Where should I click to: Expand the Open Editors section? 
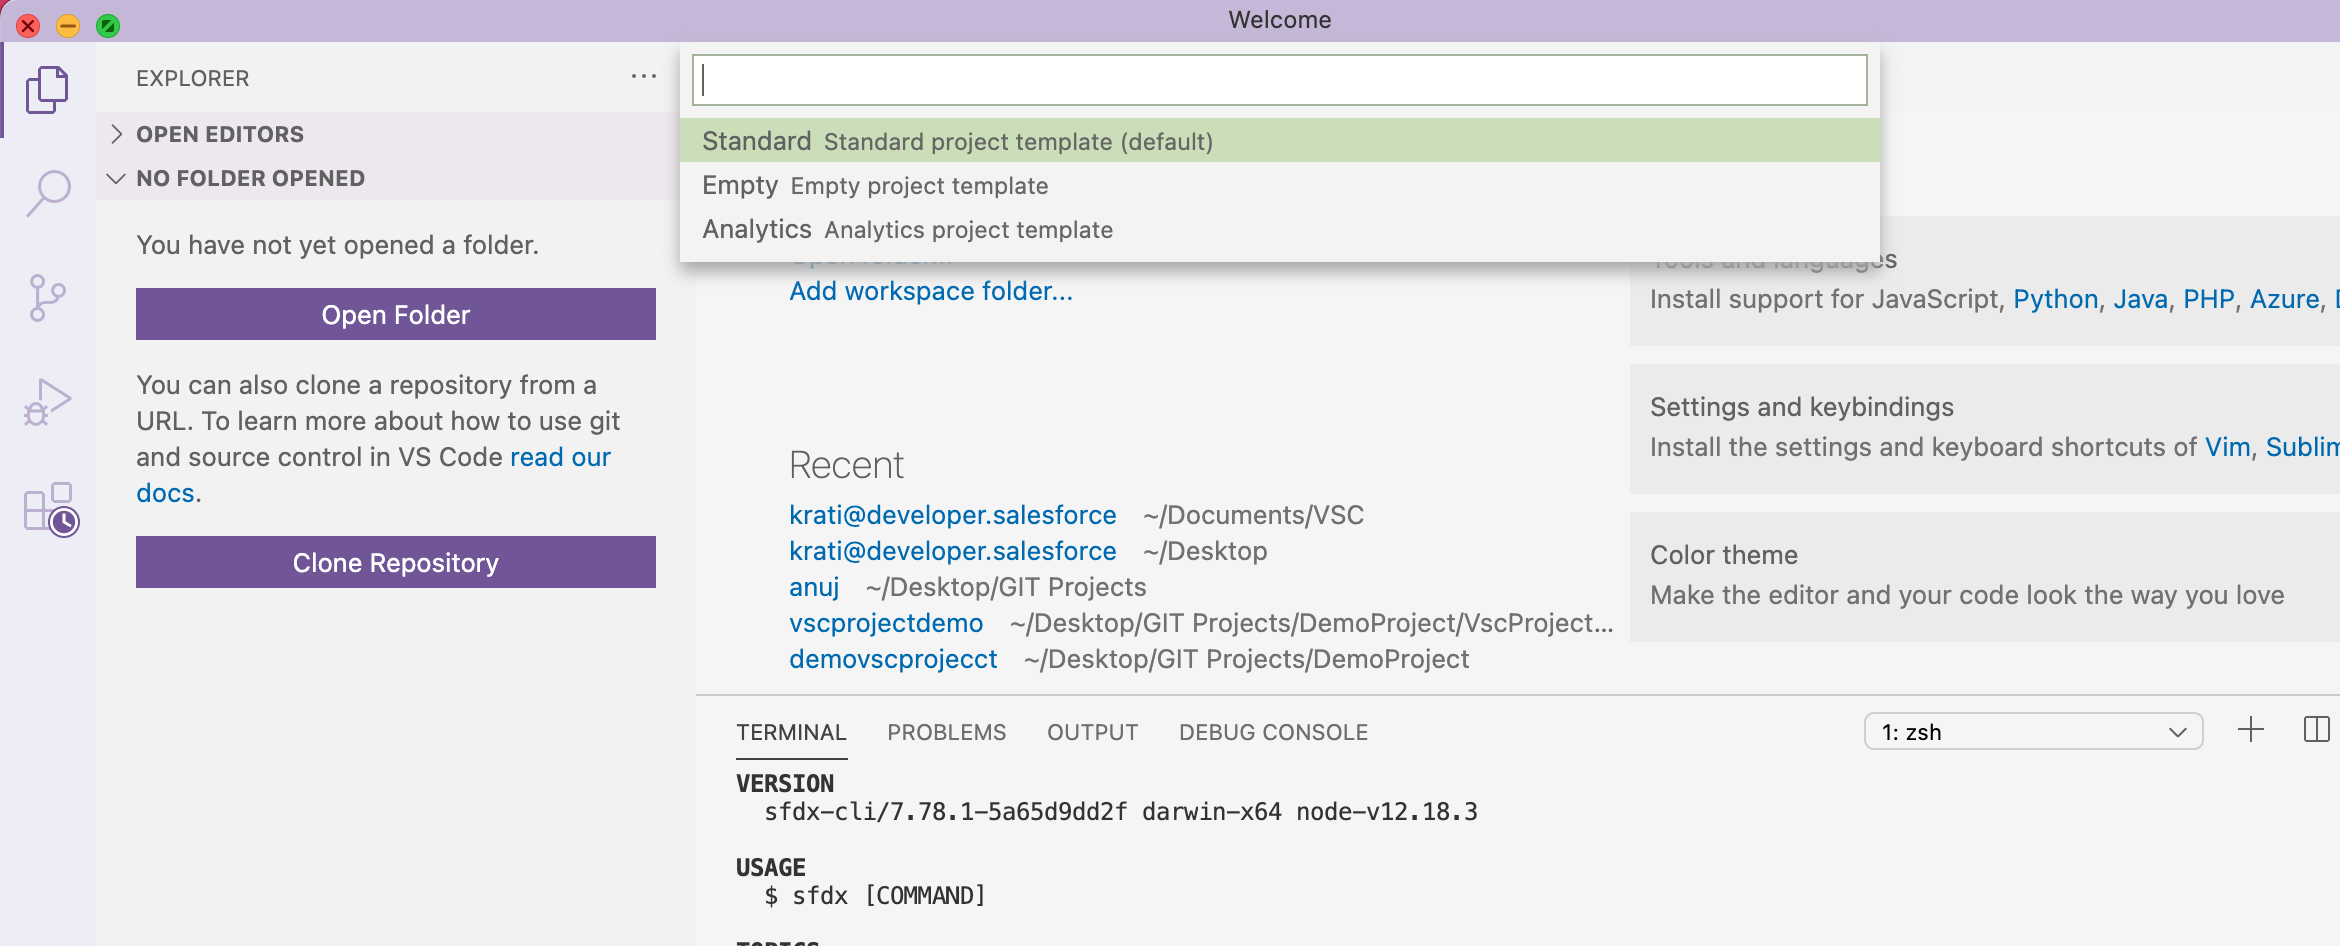(220, 134)
